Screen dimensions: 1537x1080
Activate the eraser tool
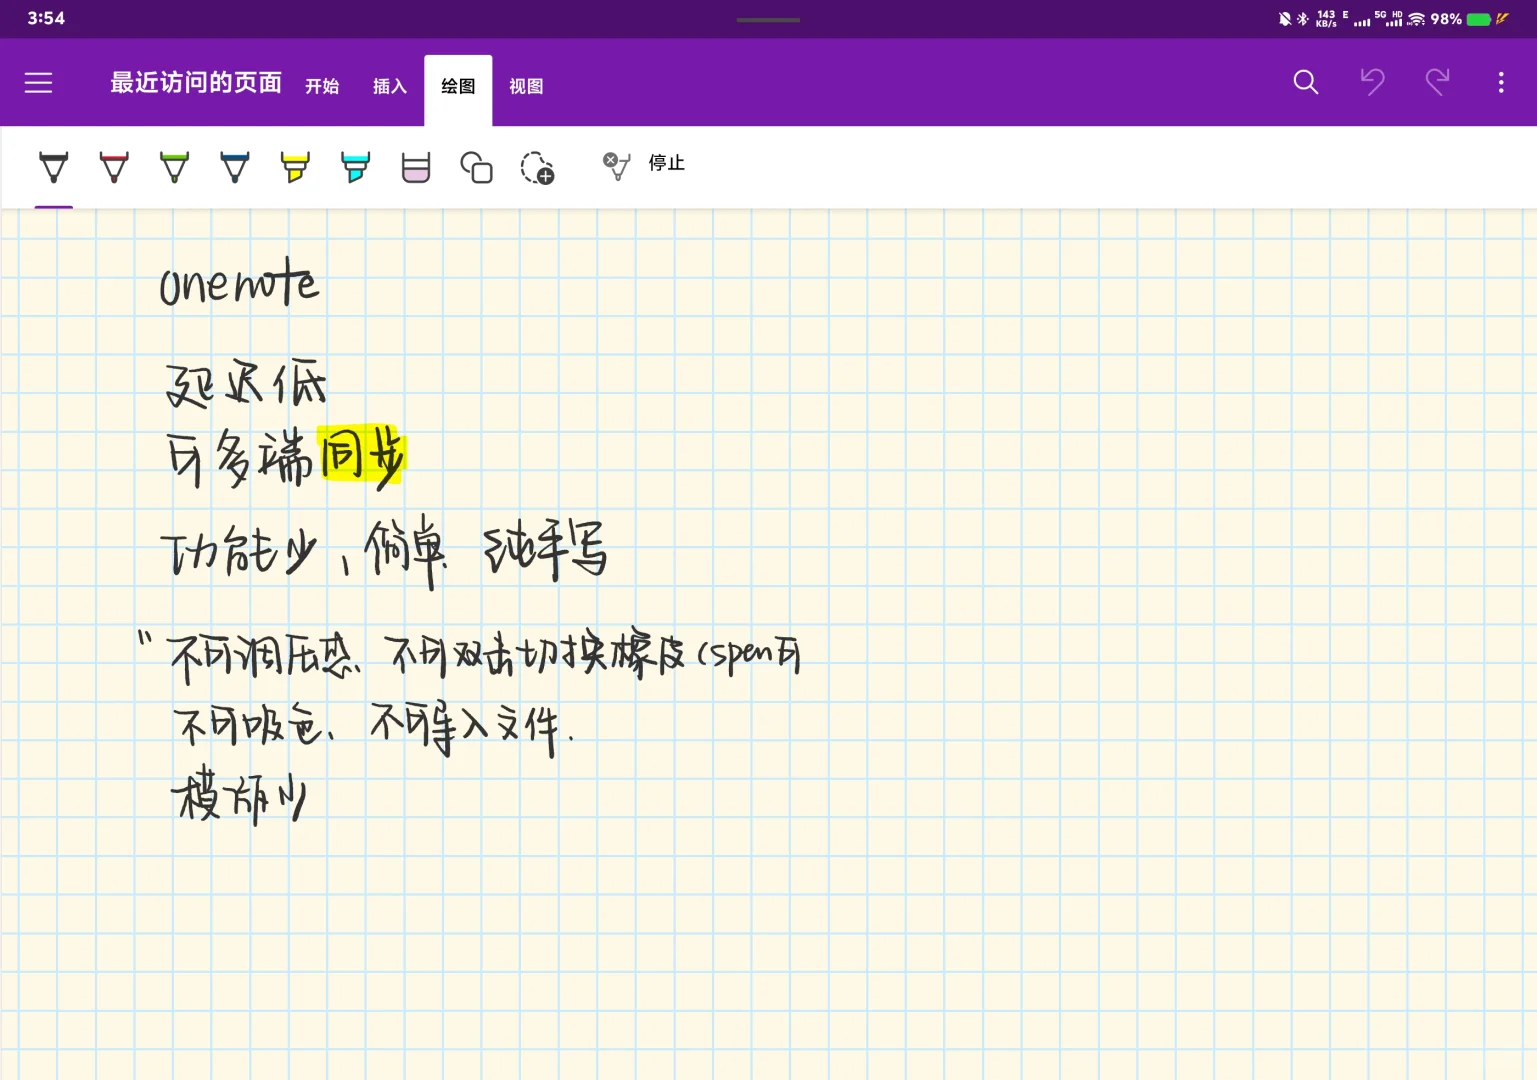(416, 167)
